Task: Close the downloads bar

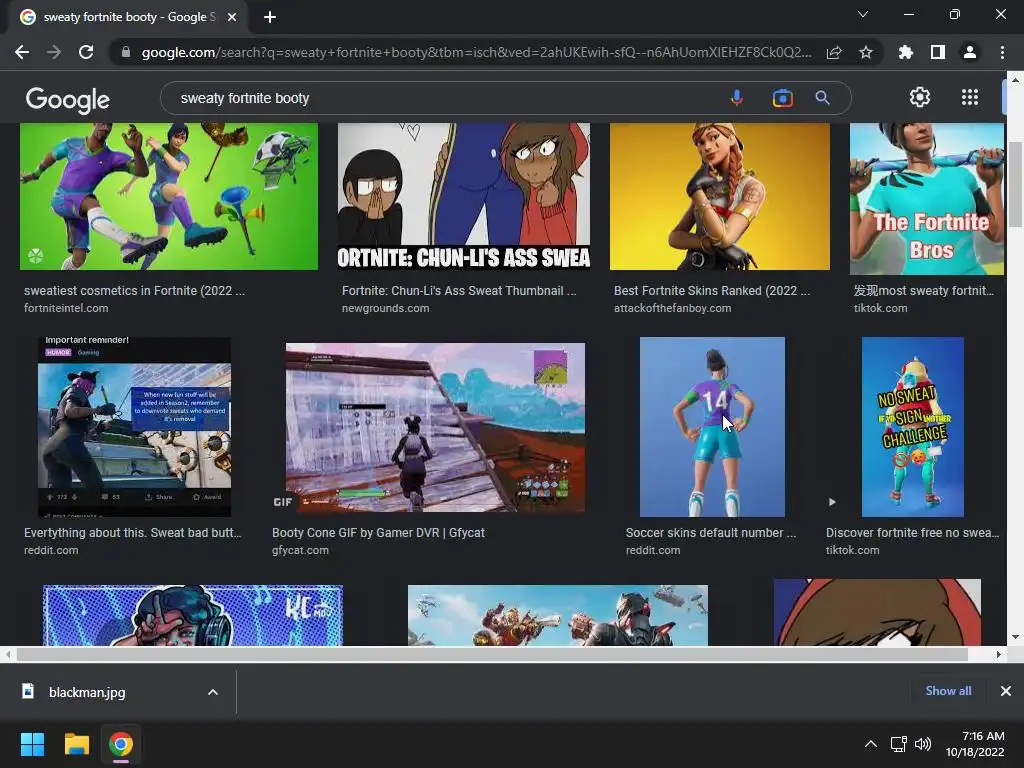Action: [x=1006, y=691]
